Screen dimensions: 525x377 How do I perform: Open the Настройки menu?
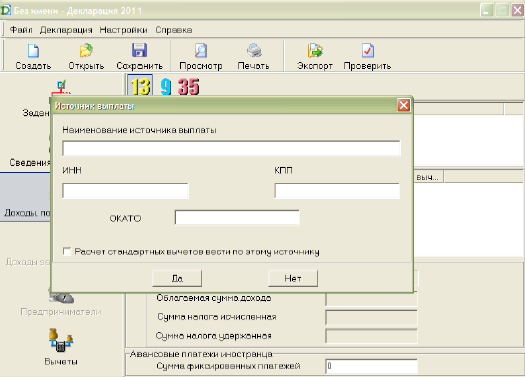pos(123,30)
